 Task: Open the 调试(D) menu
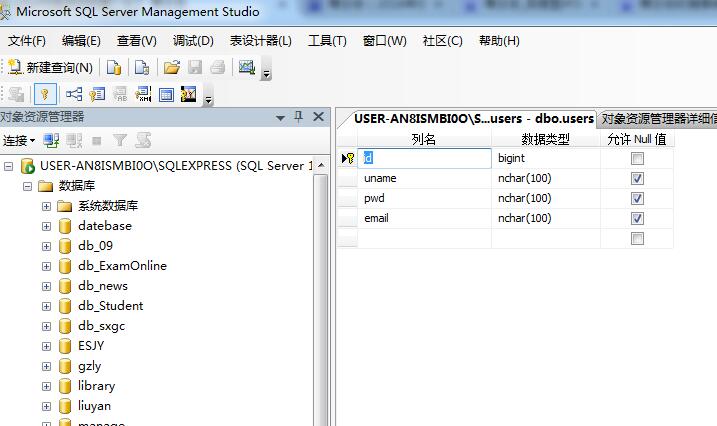click(x=193, y=41)
